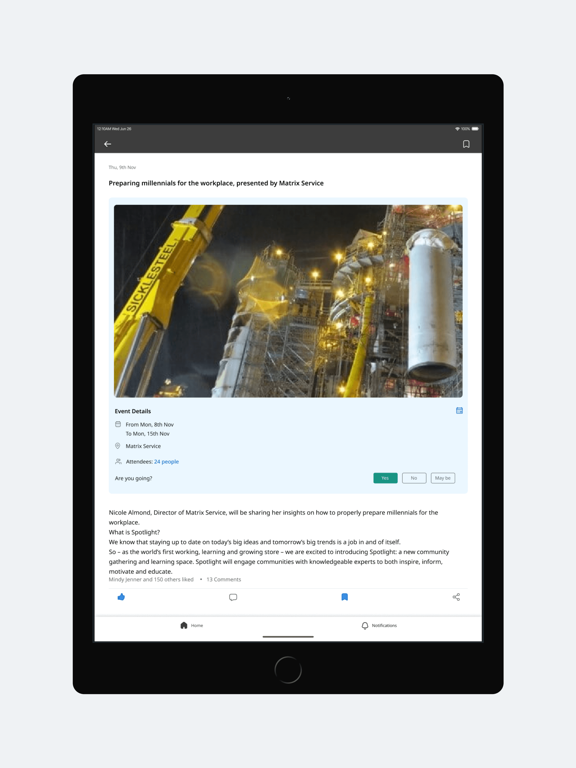576x768 pixels.
Task: Click the 'What is Spotlight?' line
Action: click(134, 532)
